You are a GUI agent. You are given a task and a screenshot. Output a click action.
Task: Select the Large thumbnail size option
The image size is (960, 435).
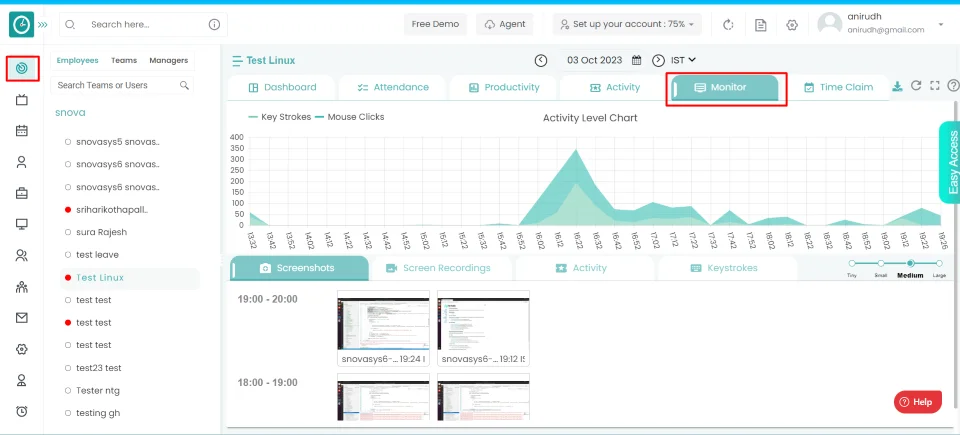tap(940, 263)
